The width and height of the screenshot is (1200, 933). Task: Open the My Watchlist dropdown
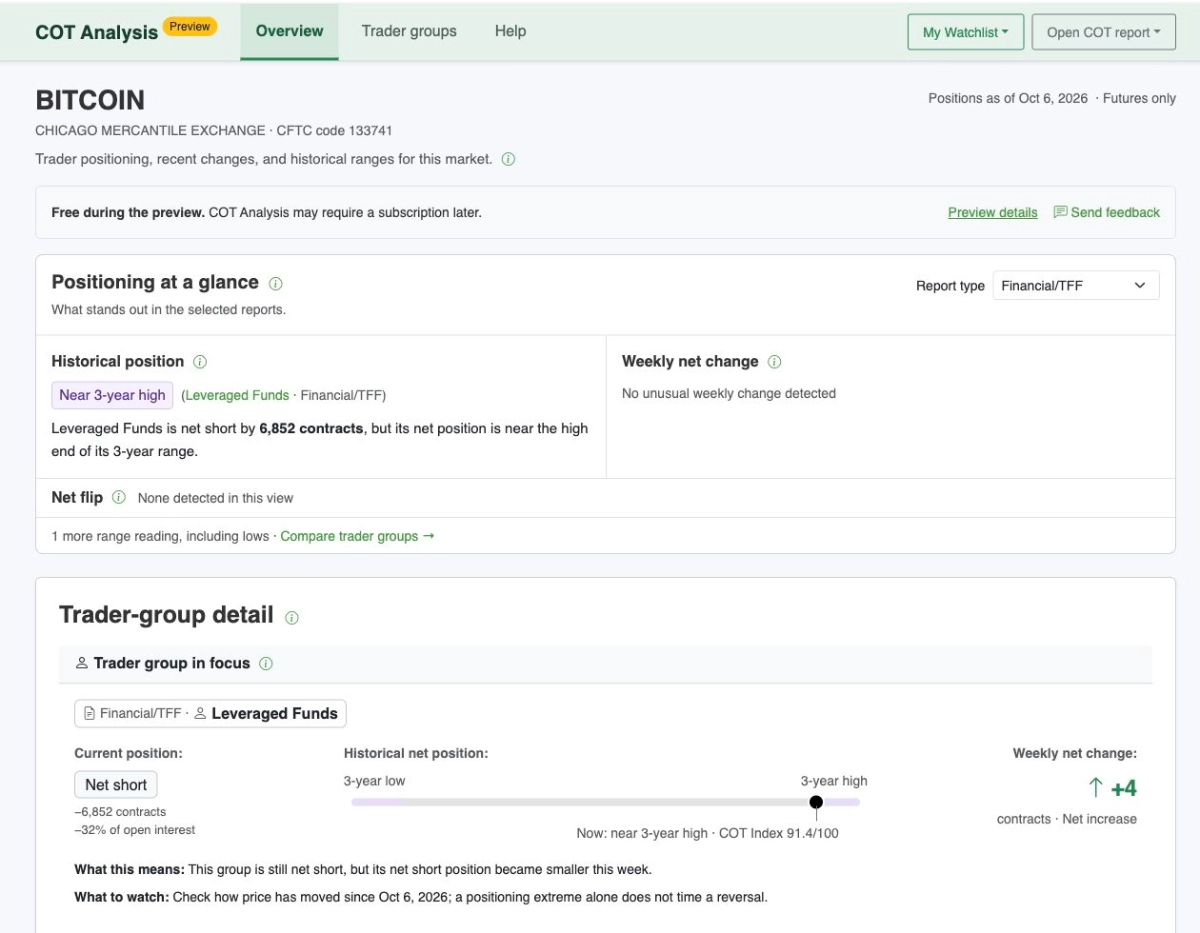pos(965,32)
